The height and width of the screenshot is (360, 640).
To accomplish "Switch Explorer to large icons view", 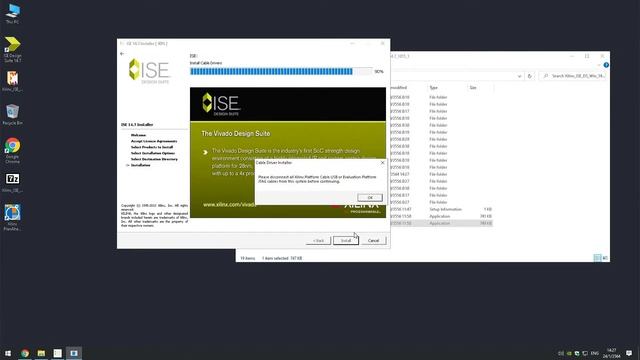I will click(605, 258).
